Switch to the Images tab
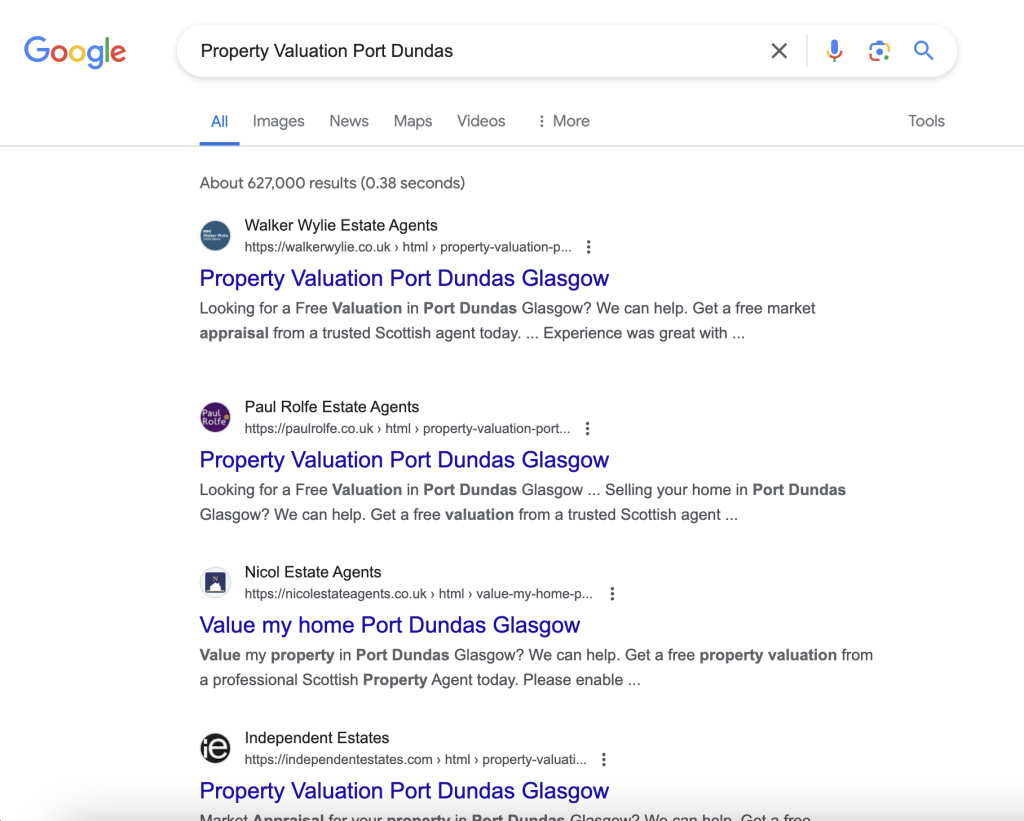Viewport: 1024px width, 821px height. pos(278,121)
